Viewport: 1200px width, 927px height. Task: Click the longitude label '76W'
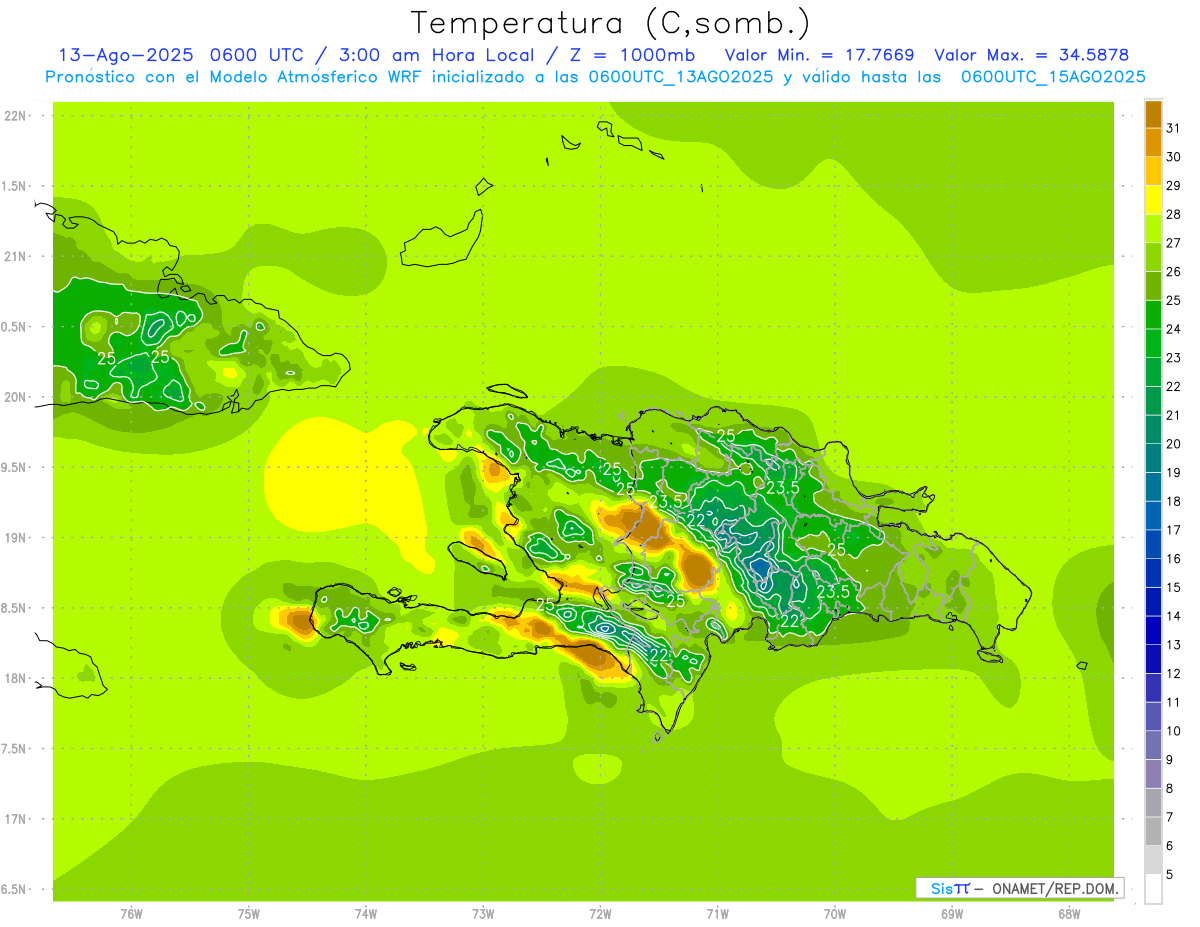point(131,914)
